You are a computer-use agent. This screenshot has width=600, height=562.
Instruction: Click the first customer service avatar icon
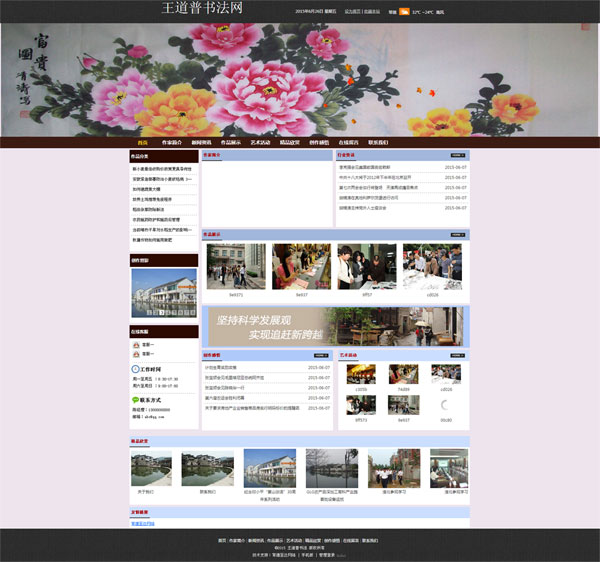pos(135,345)
